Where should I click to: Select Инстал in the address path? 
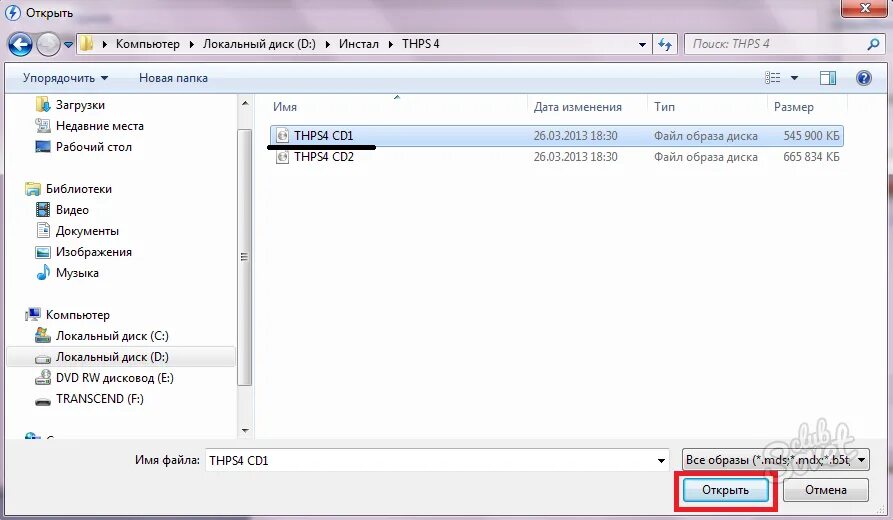tap(359, 44)
